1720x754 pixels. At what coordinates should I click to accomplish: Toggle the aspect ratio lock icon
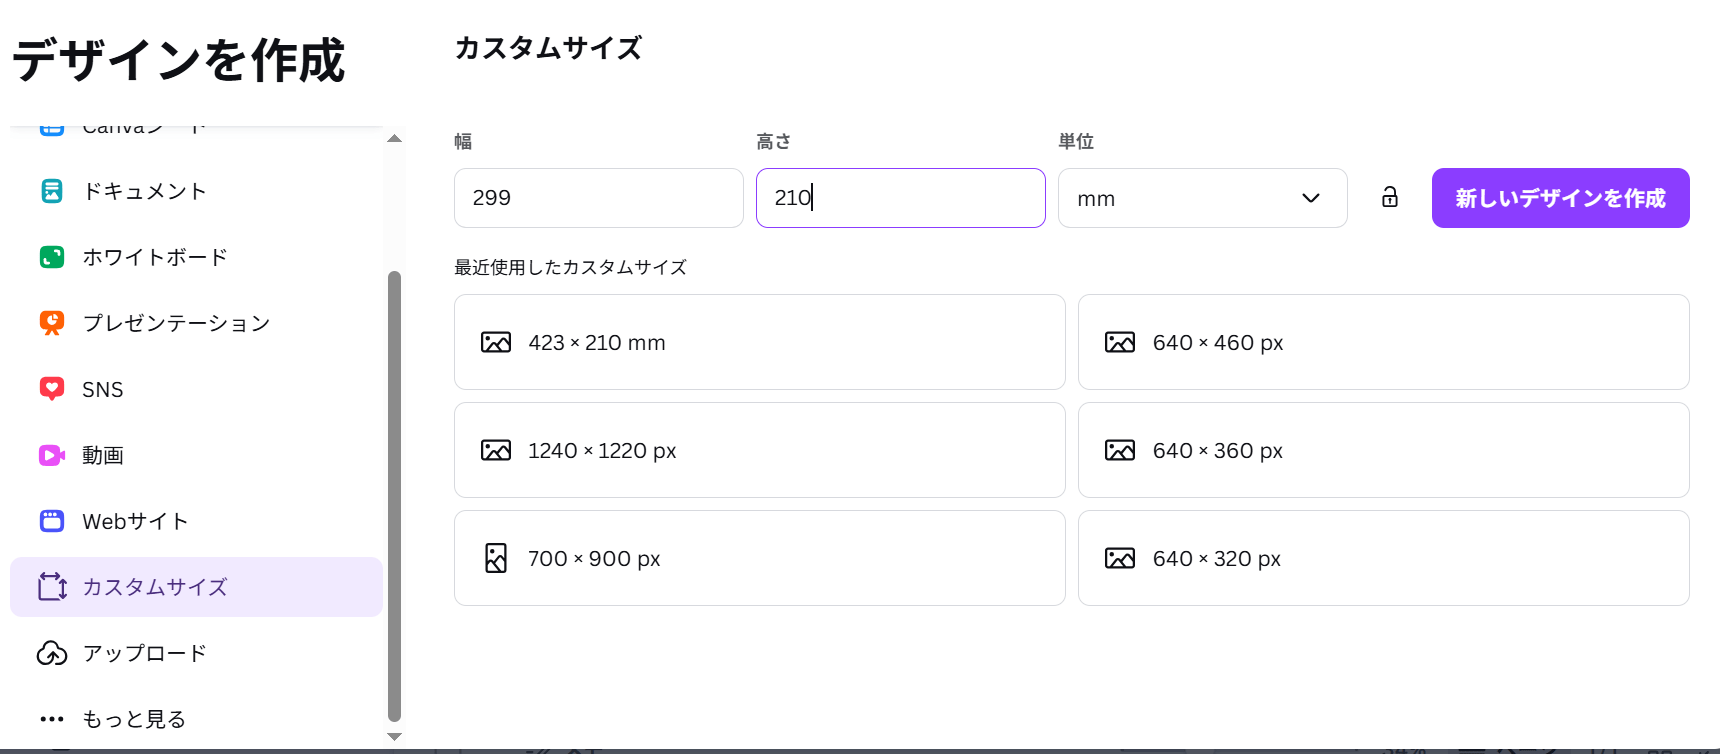tap(1390, 197)
